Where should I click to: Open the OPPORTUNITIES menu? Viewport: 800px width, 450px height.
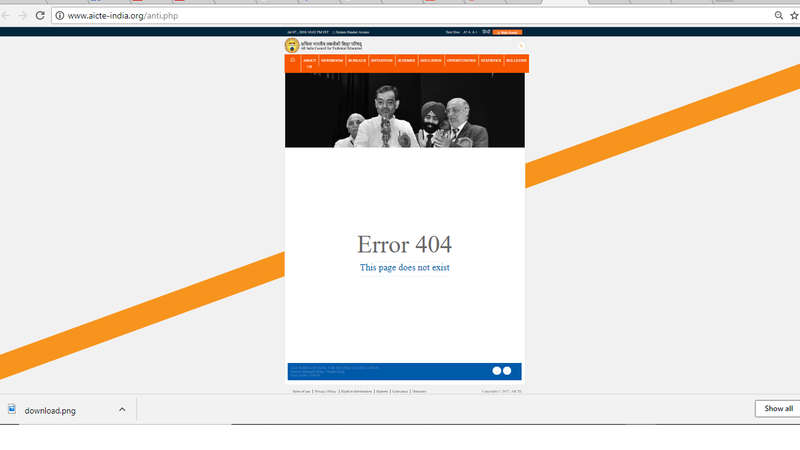461,60
